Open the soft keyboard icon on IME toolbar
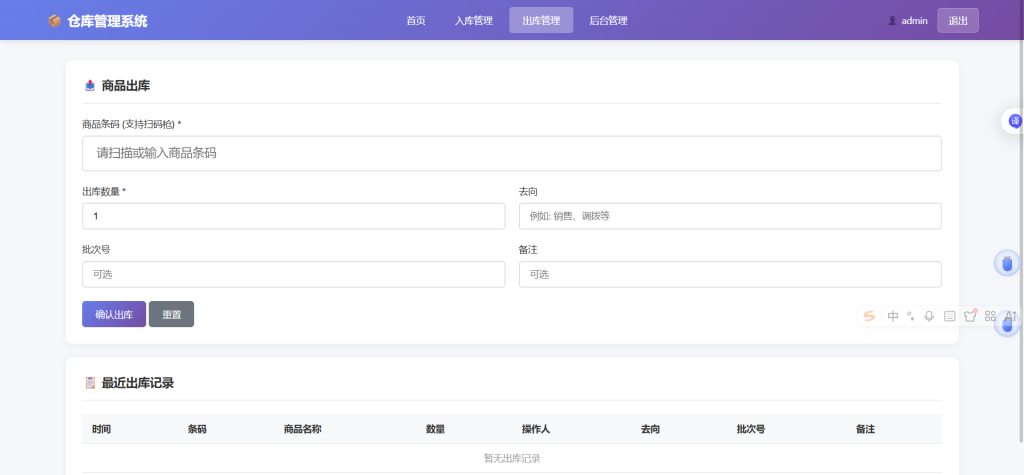The height and width of the screenshot is (475, 1024). 950,316
